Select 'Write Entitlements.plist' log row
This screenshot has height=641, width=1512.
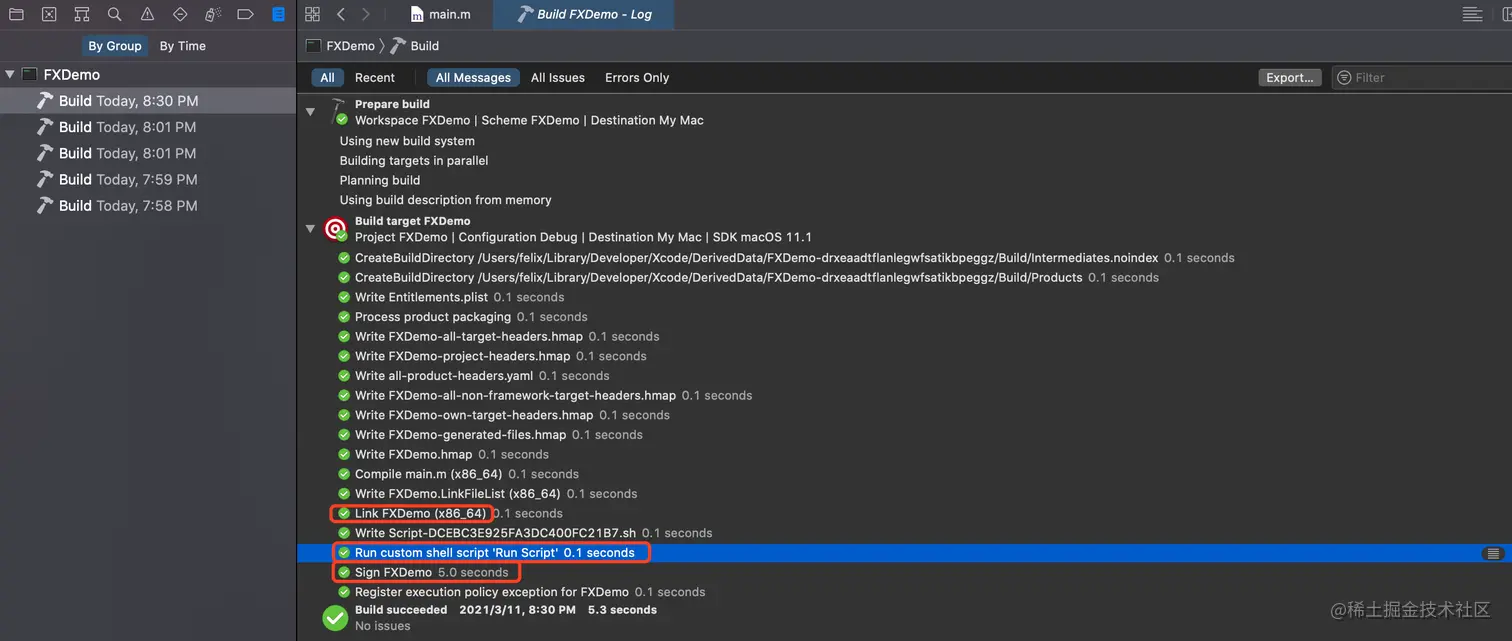tap(905, 297)
